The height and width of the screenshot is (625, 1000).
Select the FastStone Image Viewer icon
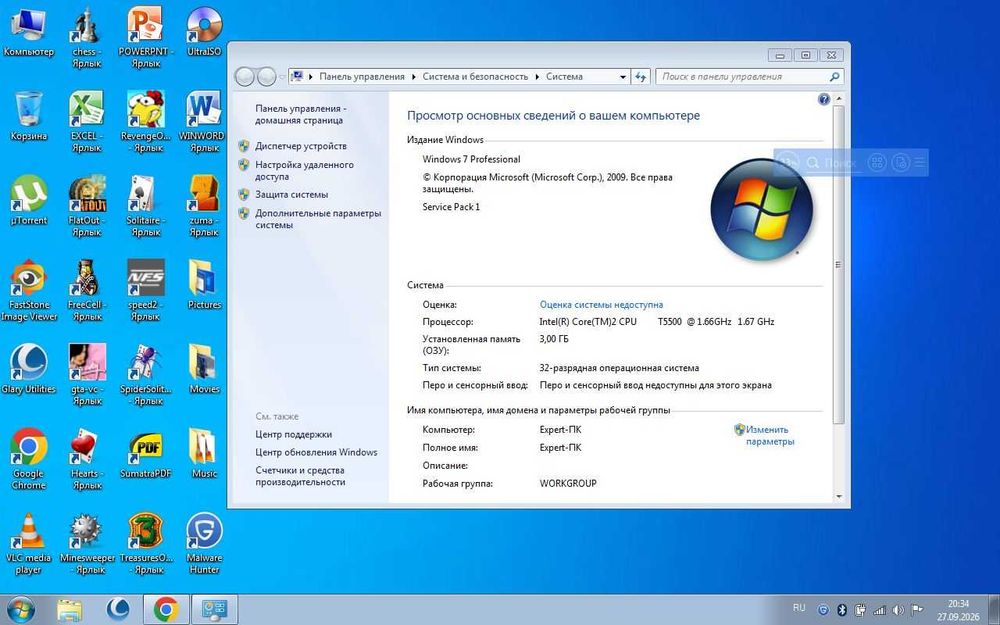tap(28, 277)
